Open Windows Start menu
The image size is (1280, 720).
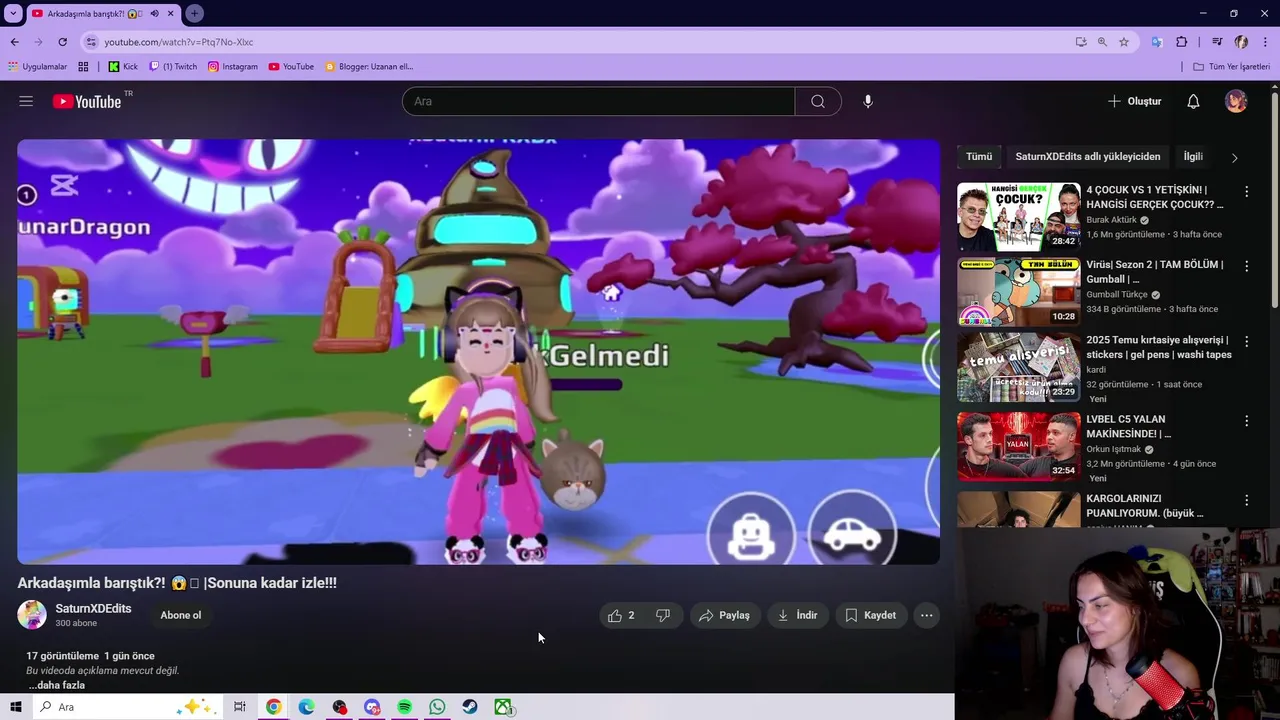(15, 707)
